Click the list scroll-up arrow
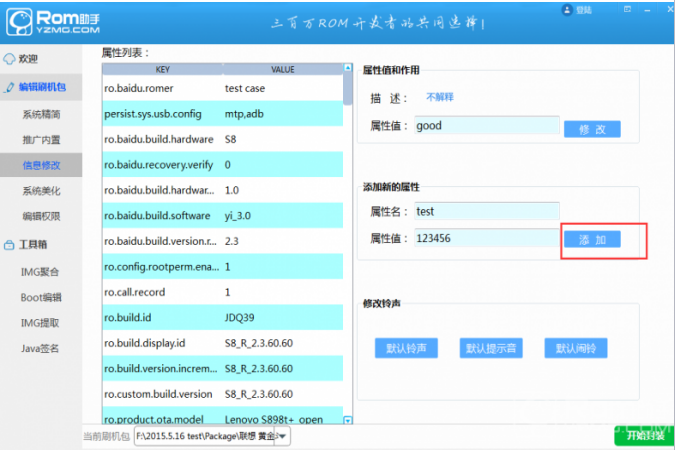 tap(348, 68)
